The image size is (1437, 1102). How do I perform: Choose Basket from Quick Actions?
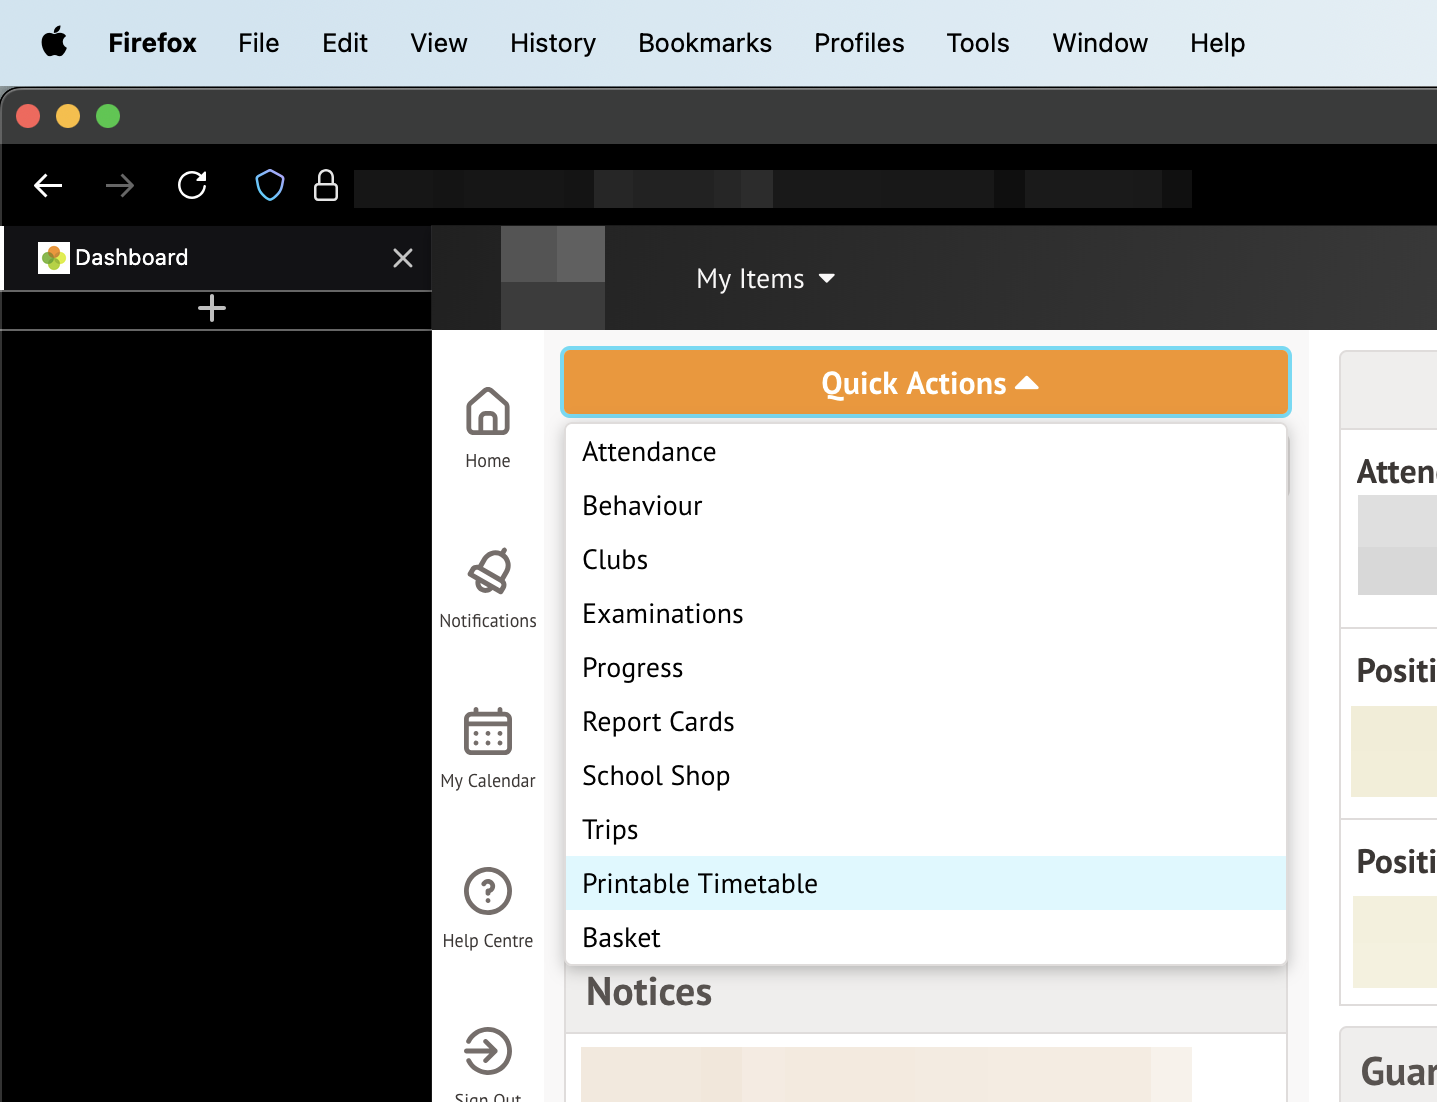coord(926,938)
